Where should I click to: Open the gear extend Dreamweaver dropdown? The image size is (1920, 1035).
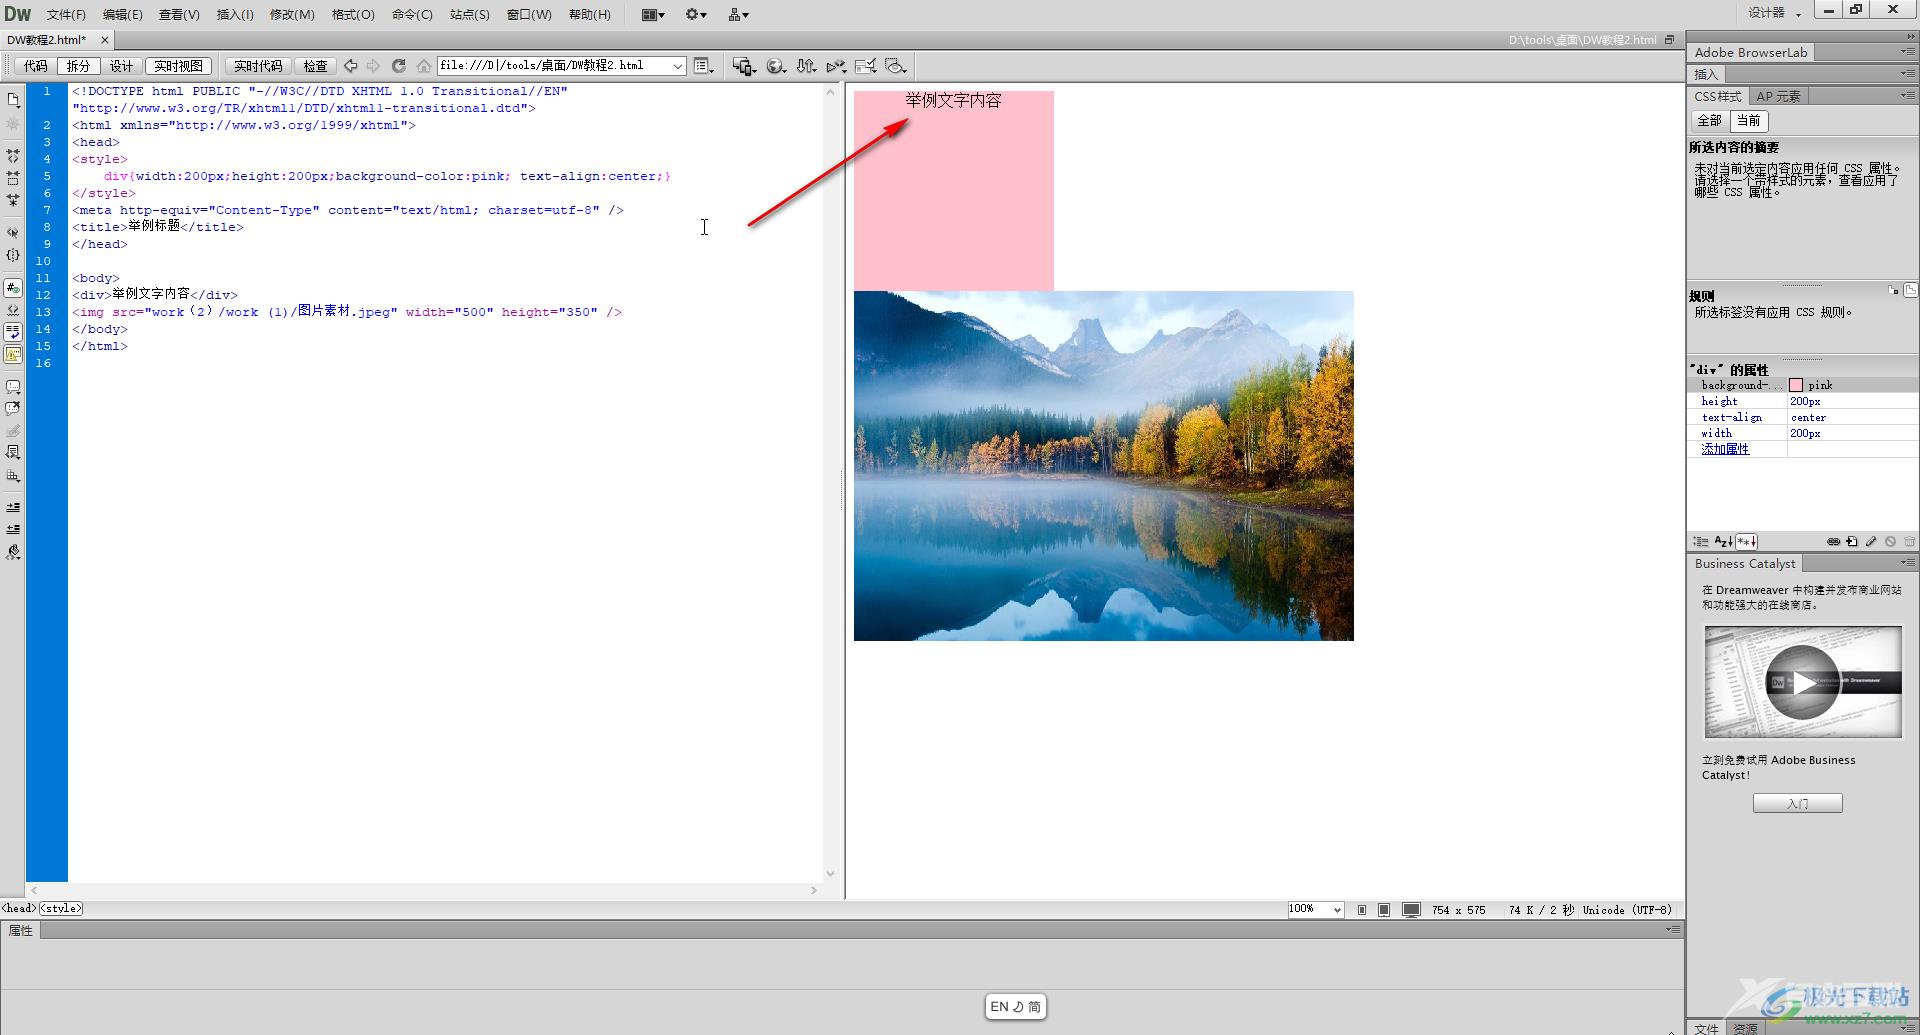tap(696, 14)
